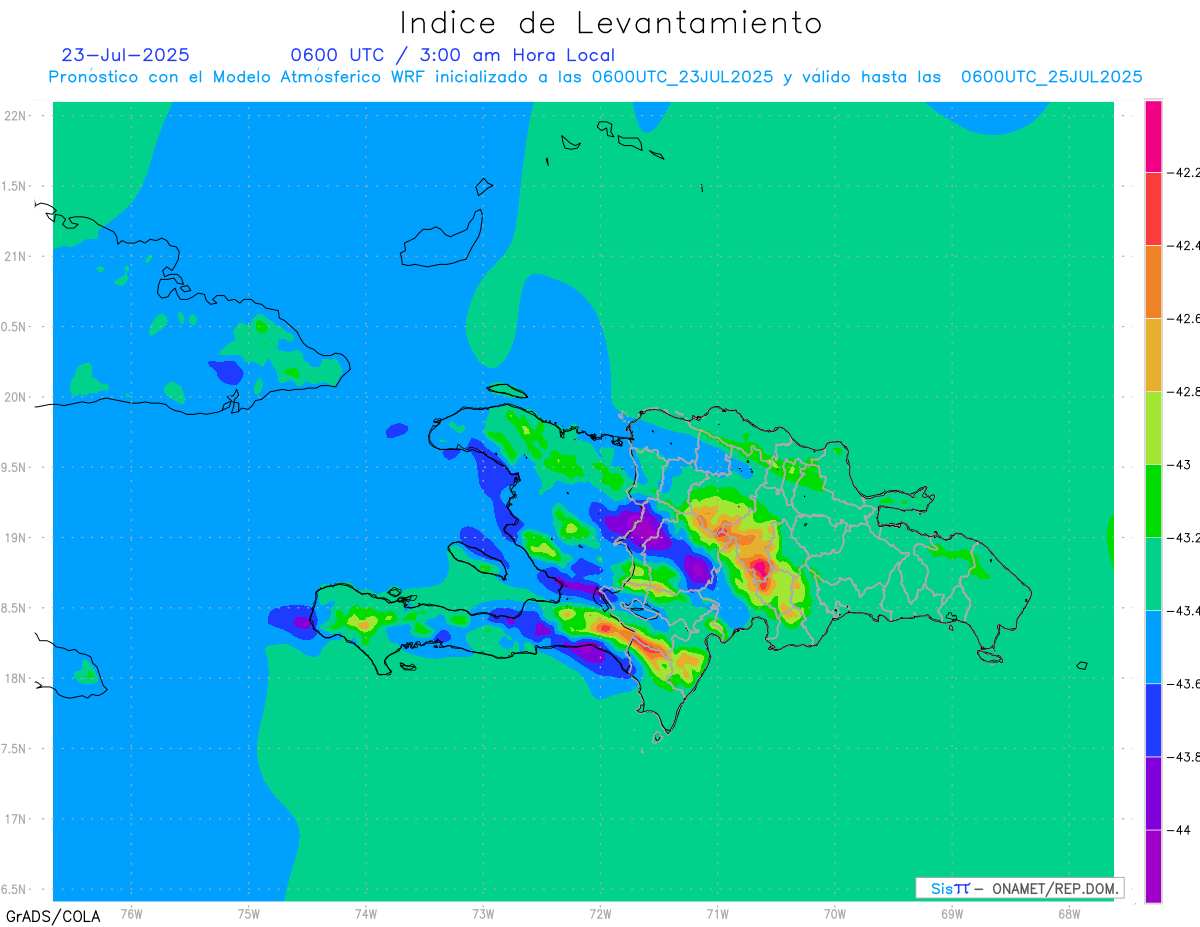Select the magenta swatch atop the color bar
This screenshot has width=1200, height=927.
(x=1153, y=136)
